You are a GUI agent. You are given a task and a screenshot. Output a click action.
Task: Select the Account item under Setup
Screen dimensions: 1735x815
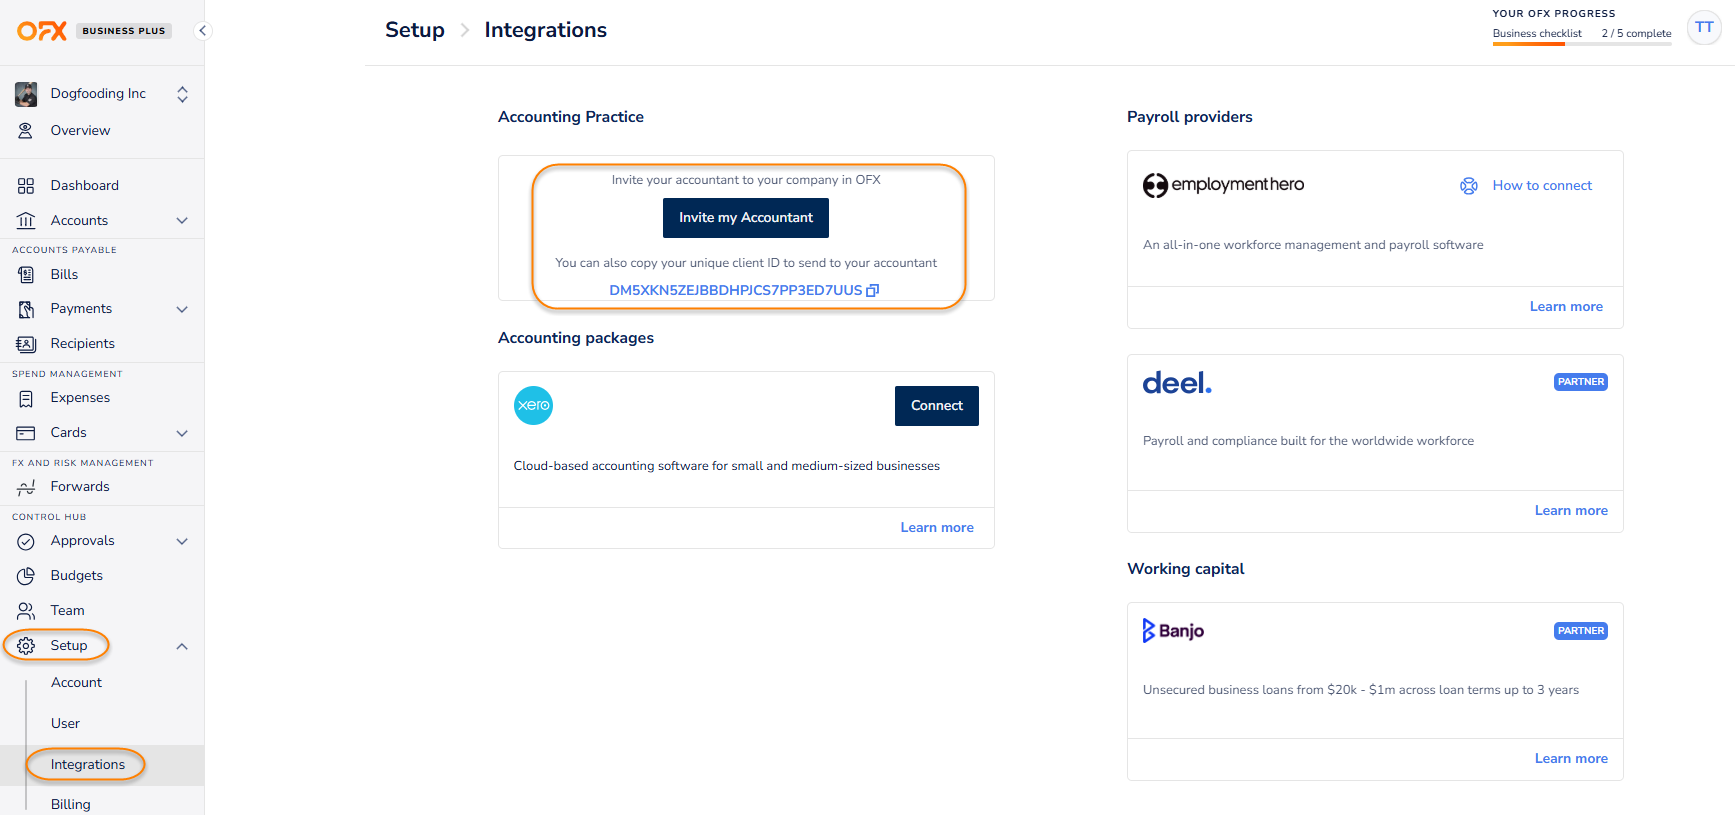click(76, 682)
